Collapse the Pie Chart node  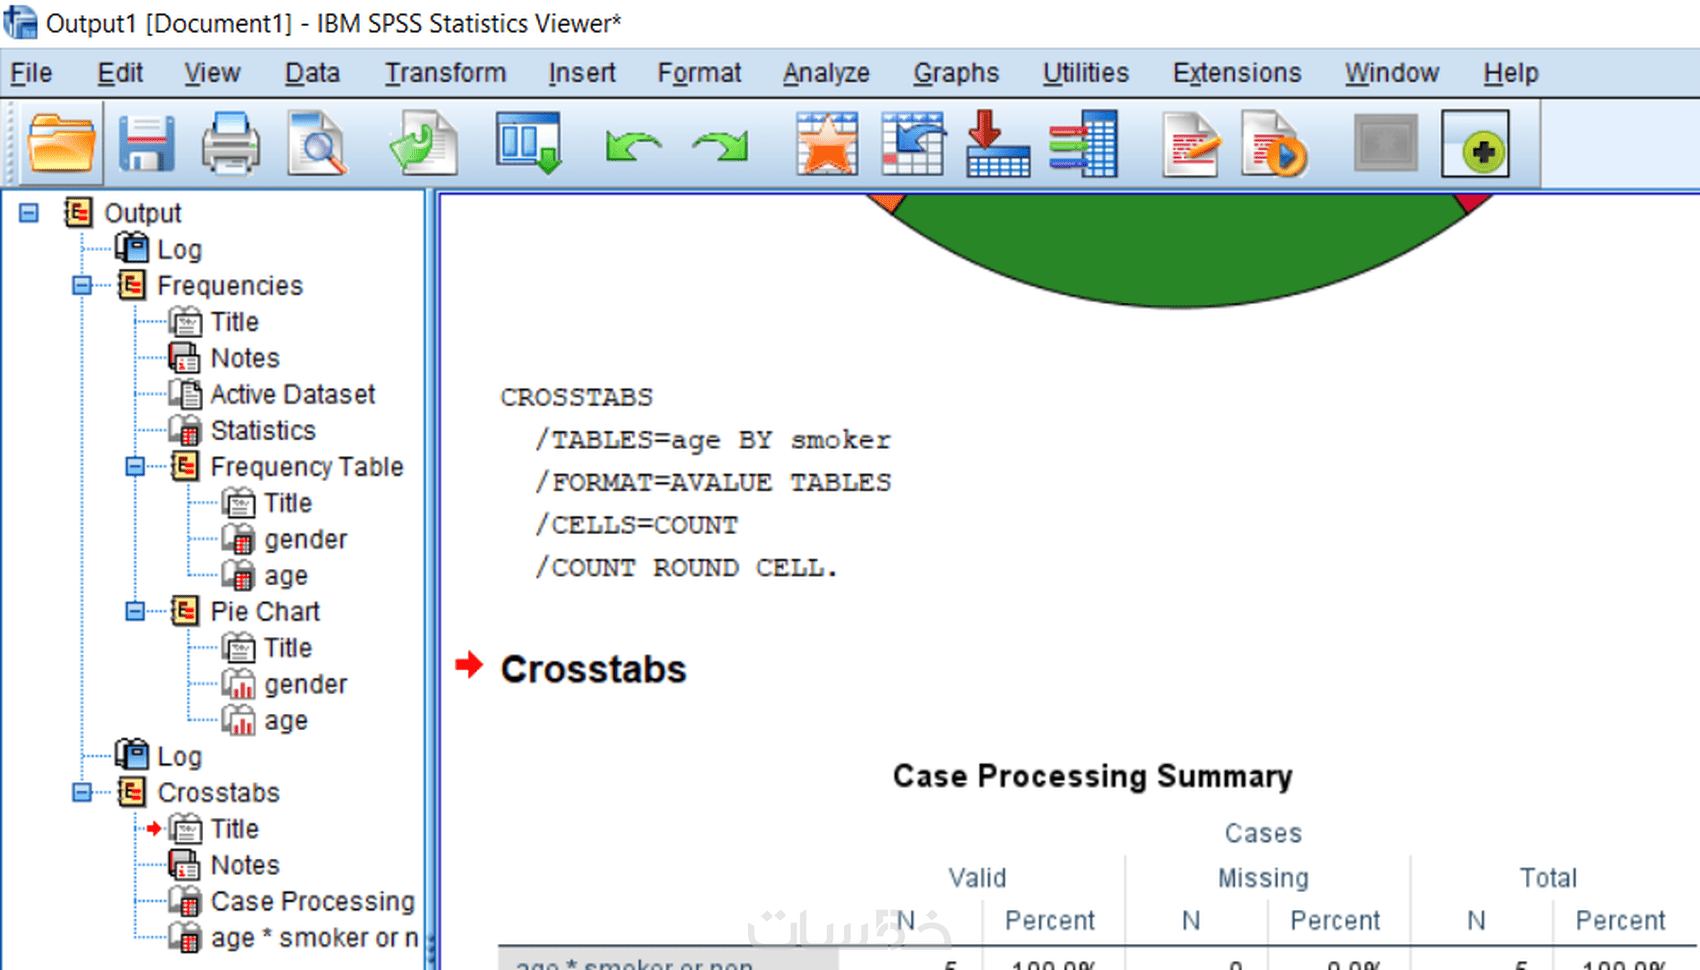(x=135, y=612)
